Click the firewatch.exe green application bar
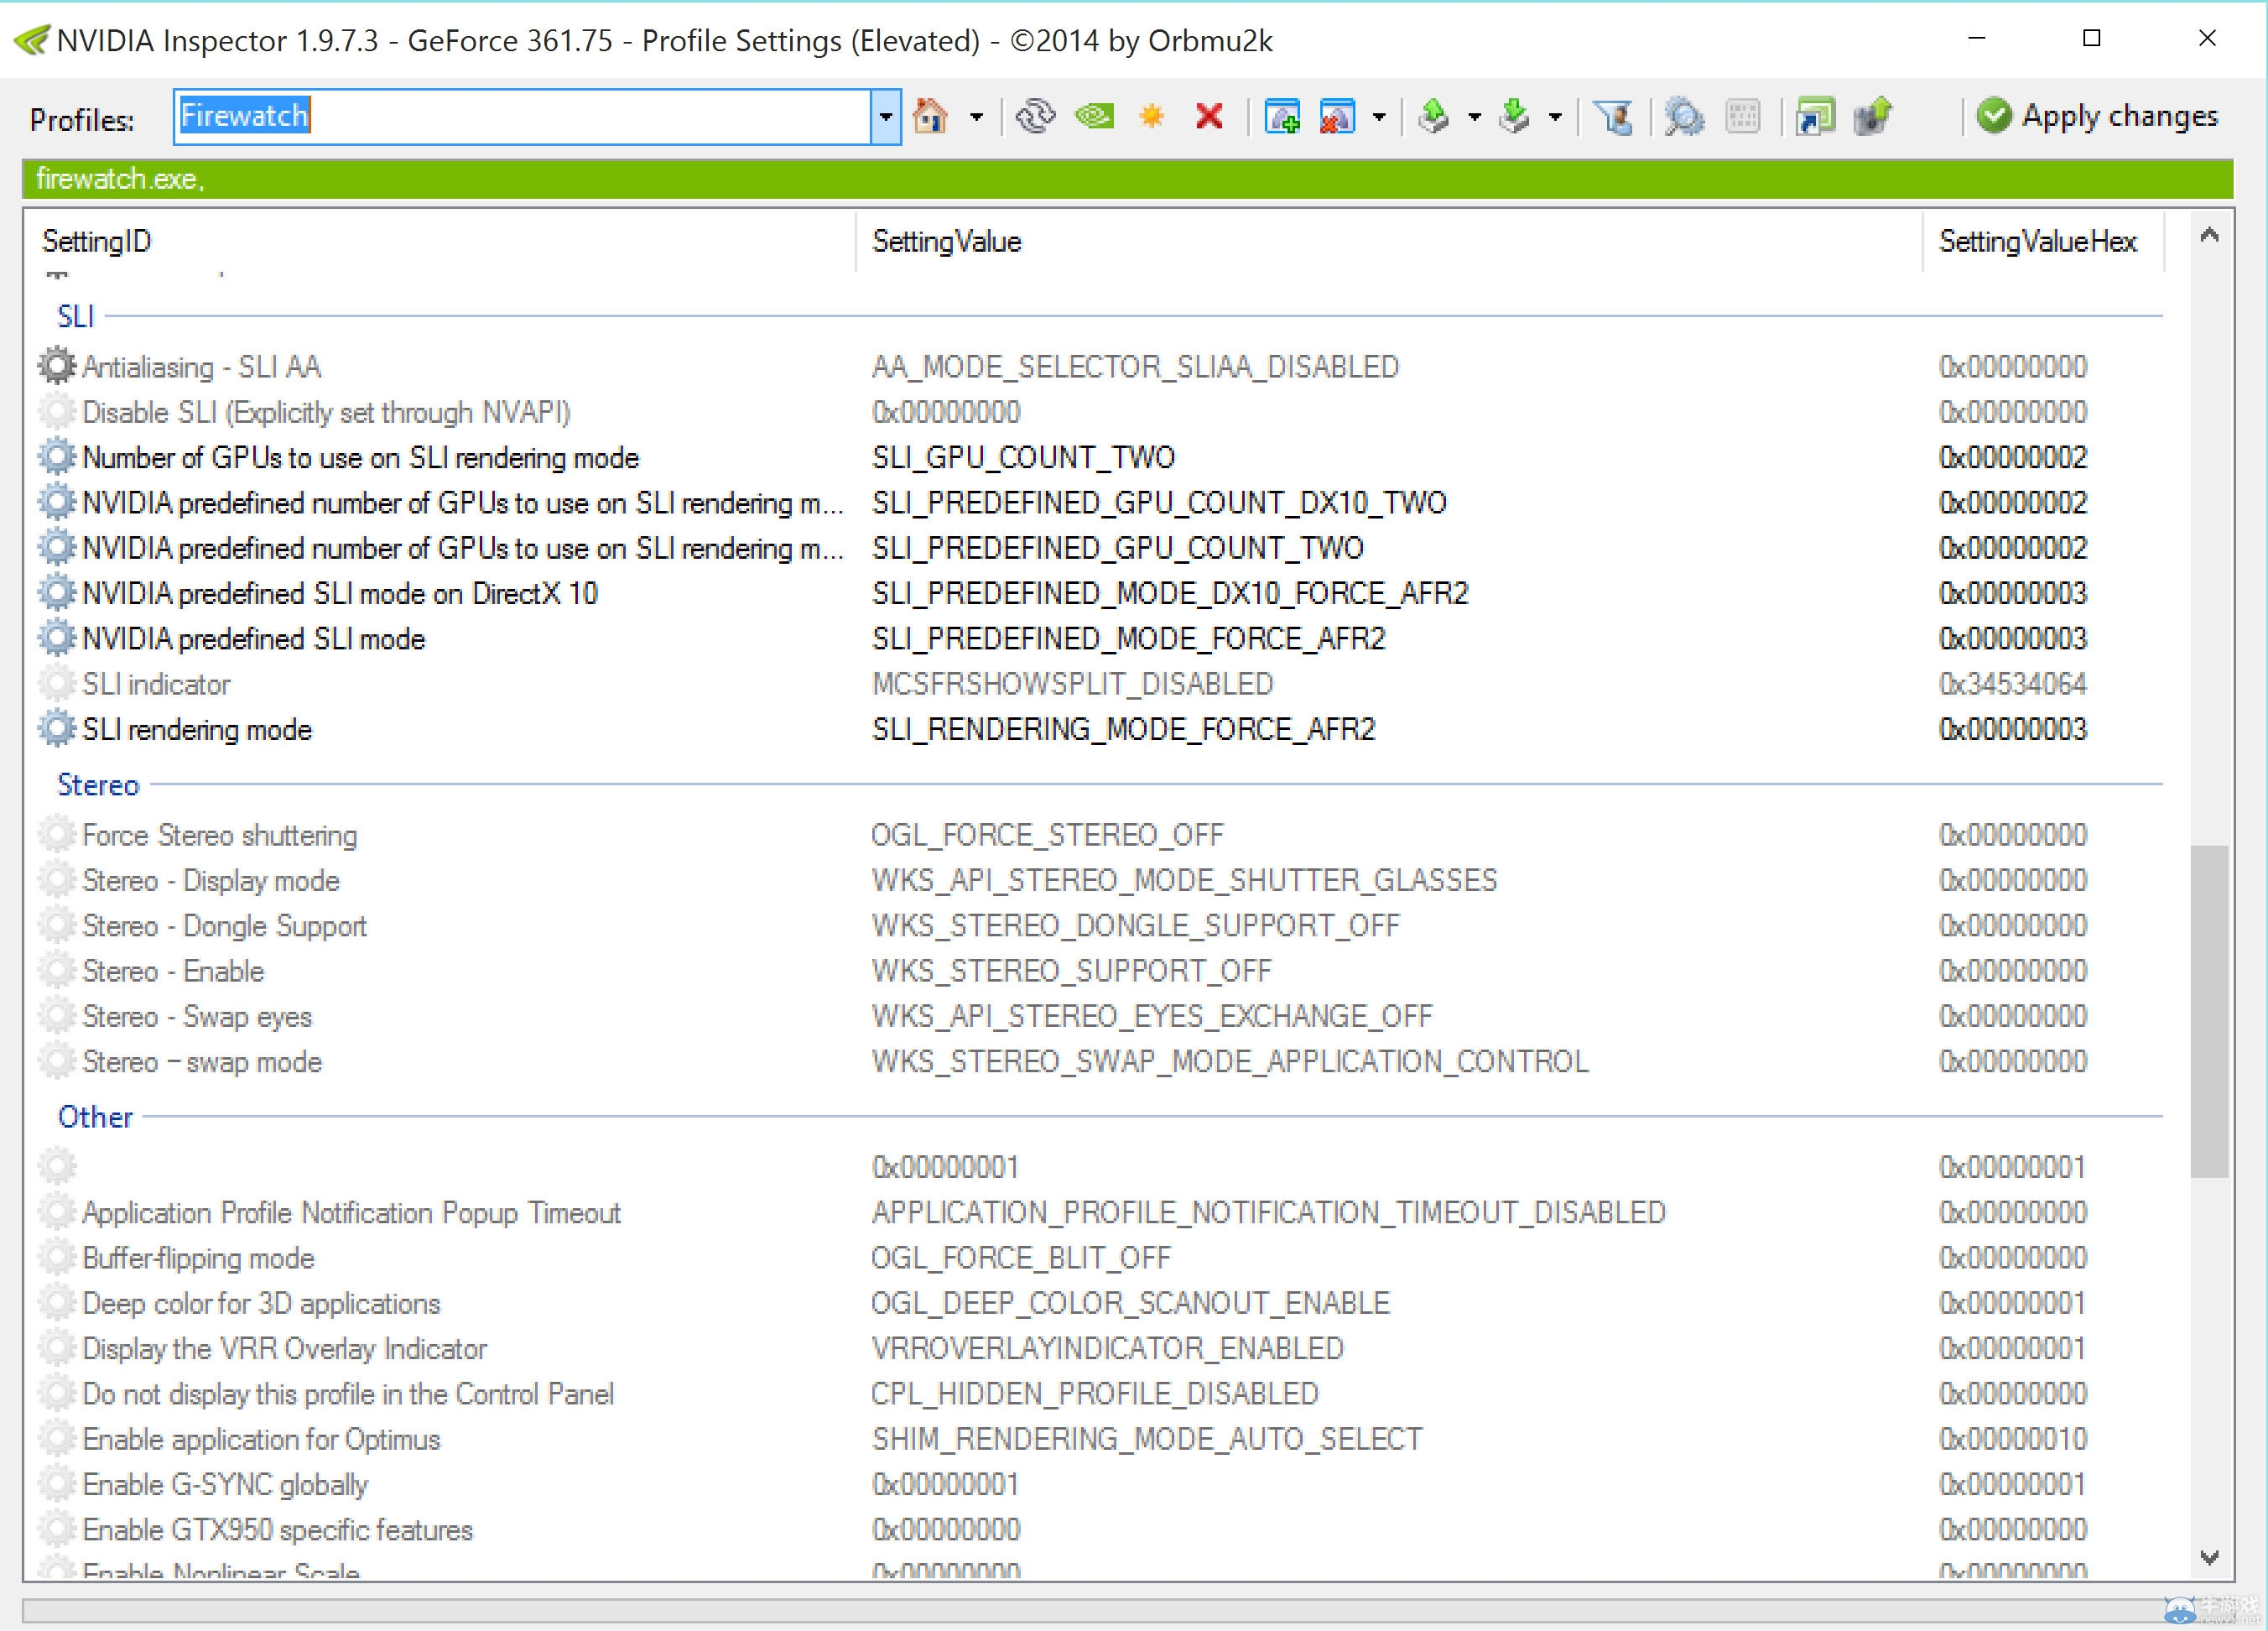This screenshot has height=1631, width=2268. 1128,179
